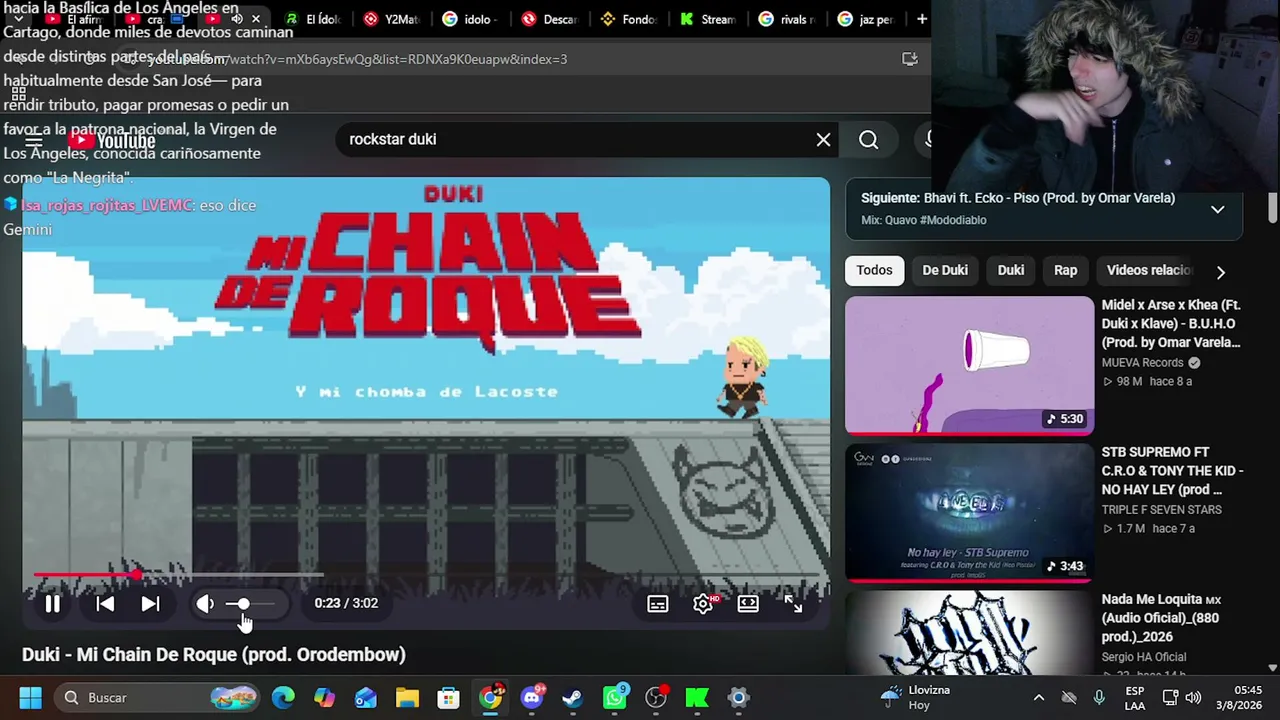Show more filter chips with the arrow
This screenshot has width=1280, height=720.
coord(1220,271)
